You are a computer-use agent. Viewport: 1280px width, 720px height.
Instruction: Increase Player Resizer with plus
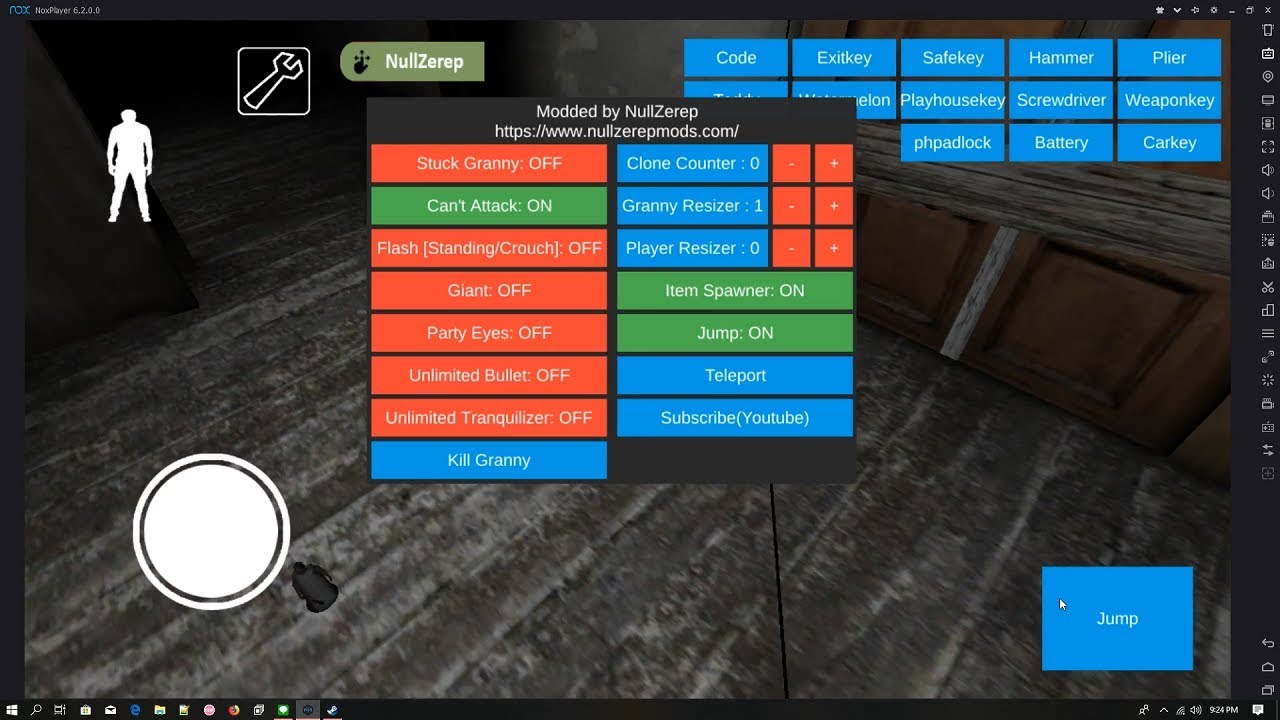point(834,248)
